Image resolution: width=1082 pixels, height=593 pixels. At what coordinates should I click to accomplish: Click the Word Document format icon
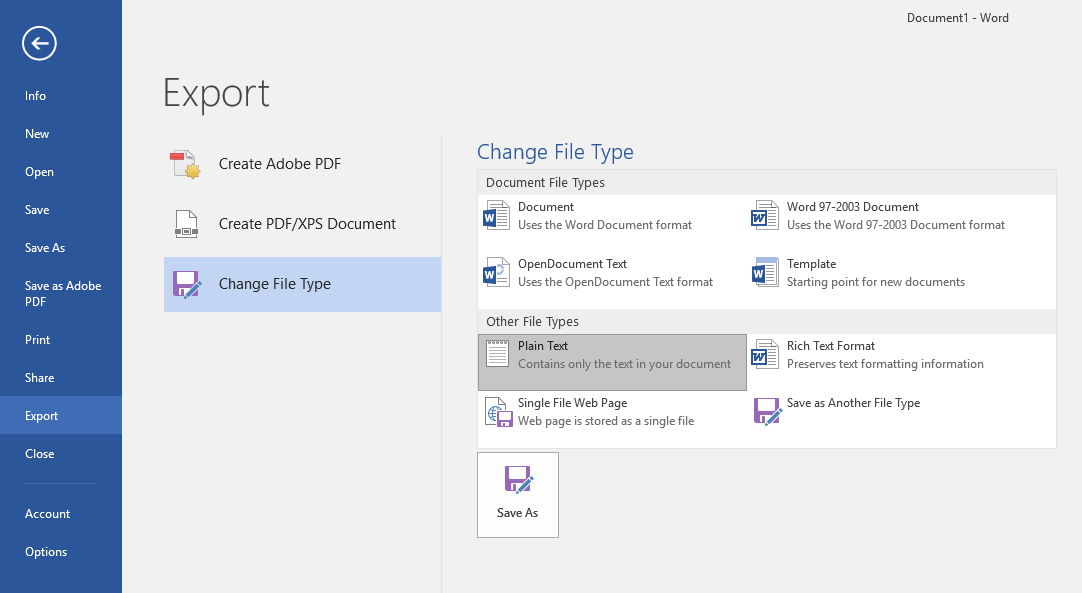pos(496,215)
